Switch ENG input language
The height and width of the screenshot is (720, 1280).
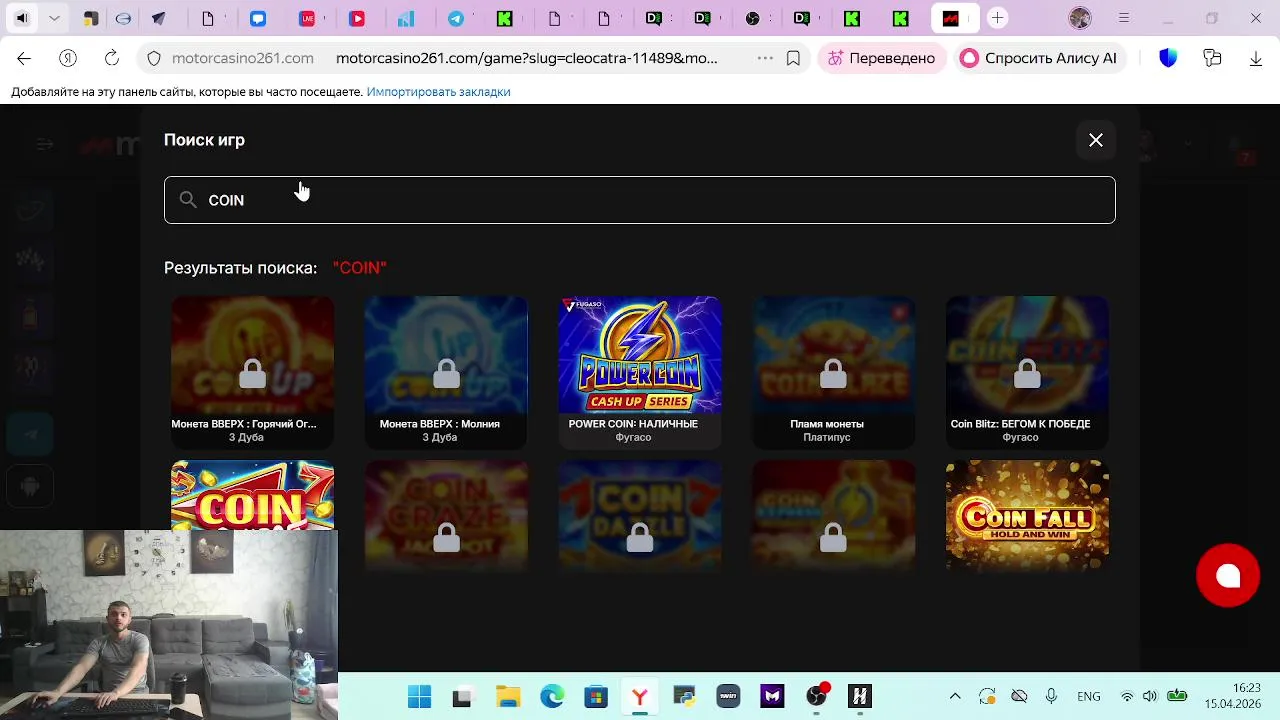1089,697
